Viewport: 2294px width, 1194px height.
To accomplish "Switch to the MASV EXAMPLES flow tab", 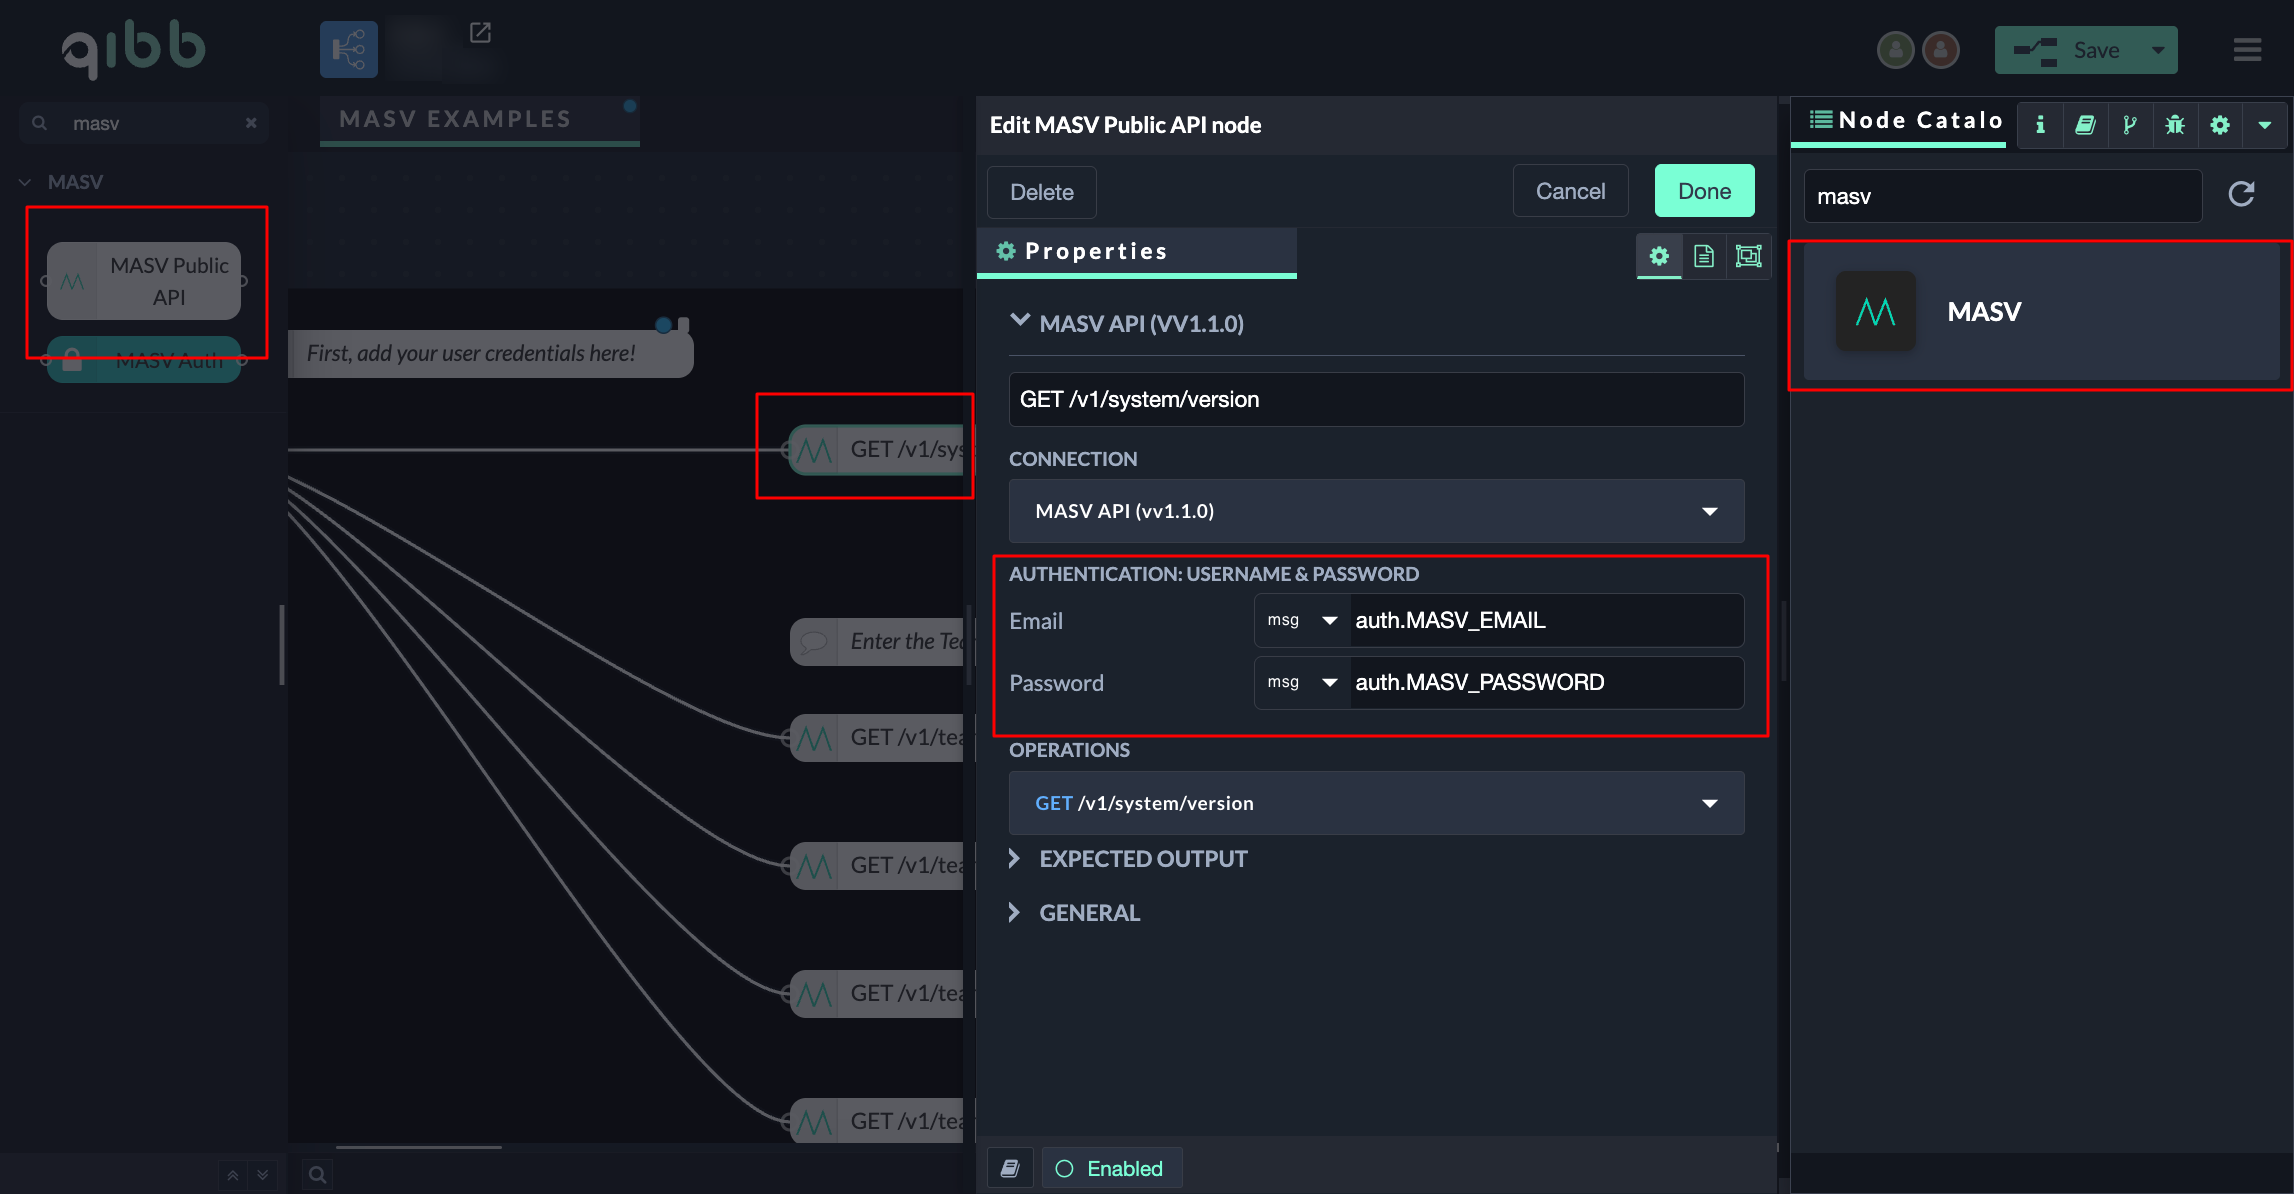I will [x=456, y=119].
